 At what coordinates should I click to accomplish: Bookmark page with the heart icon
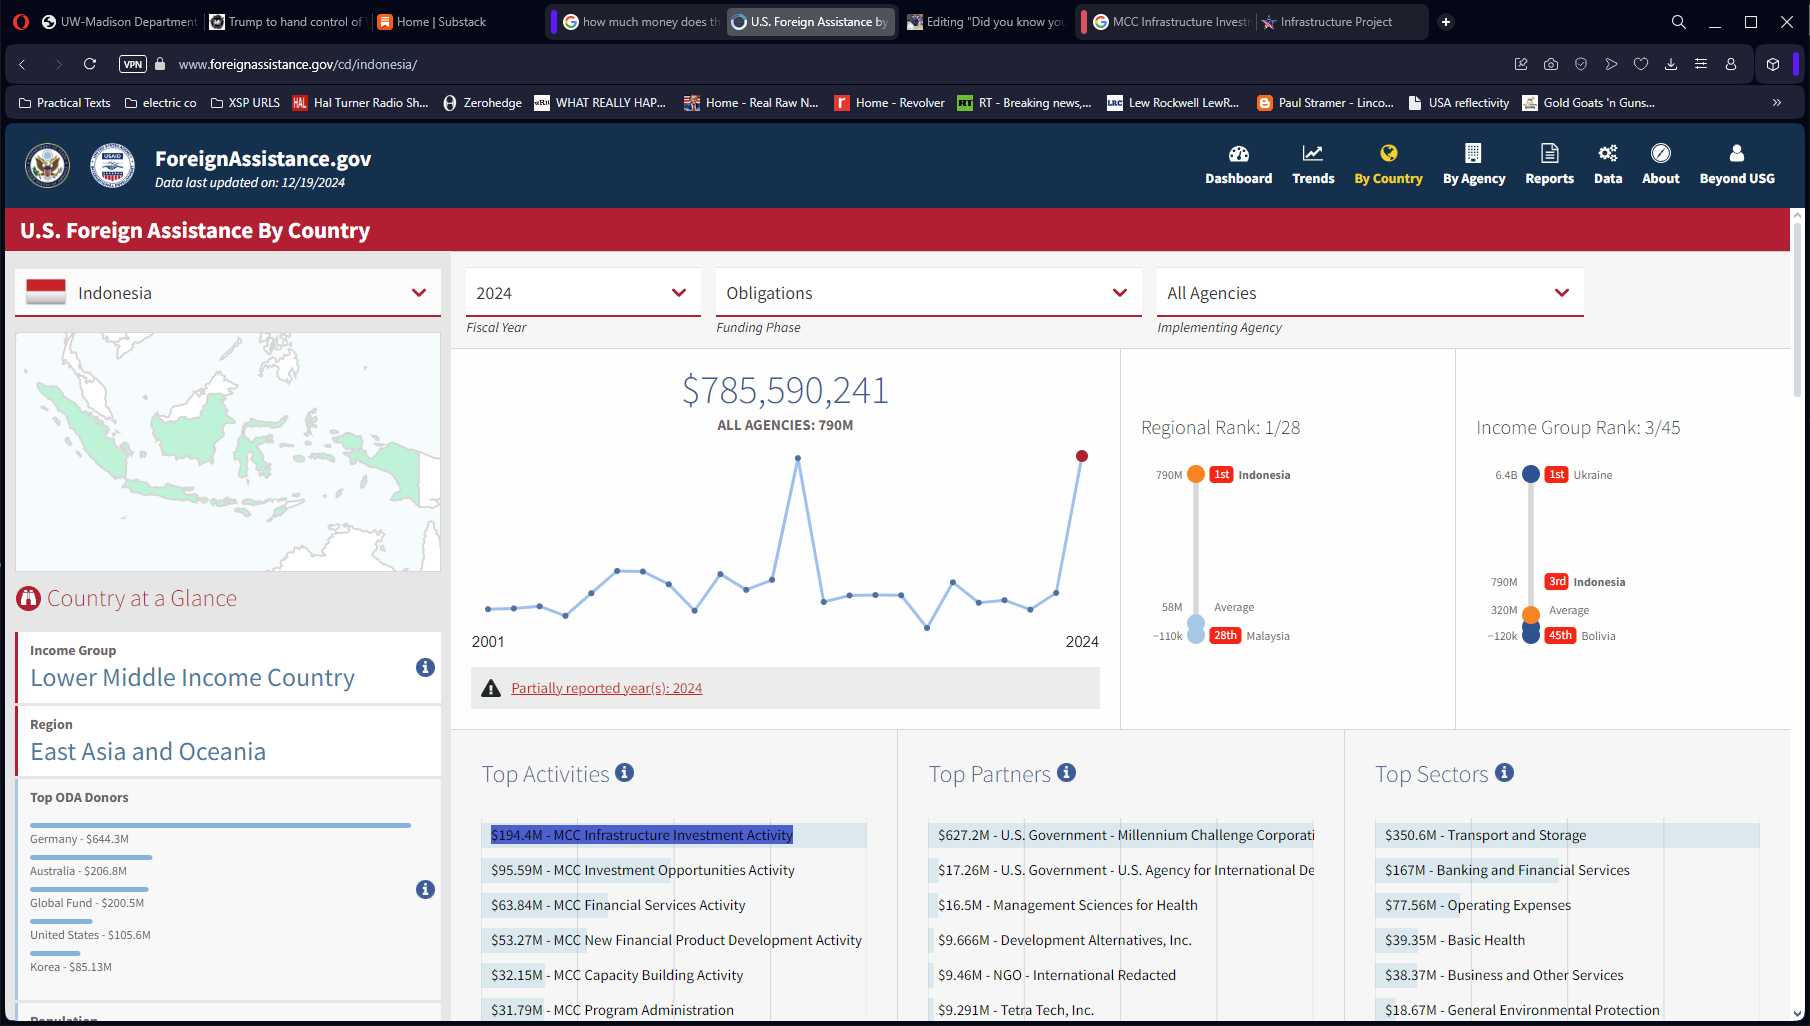coord(1641,64)
